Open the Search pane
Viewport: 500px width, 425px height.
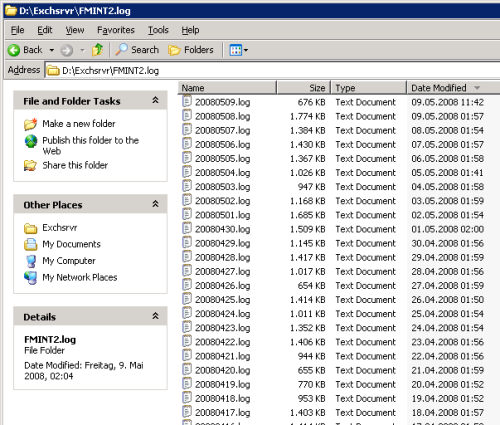[137, 50]
